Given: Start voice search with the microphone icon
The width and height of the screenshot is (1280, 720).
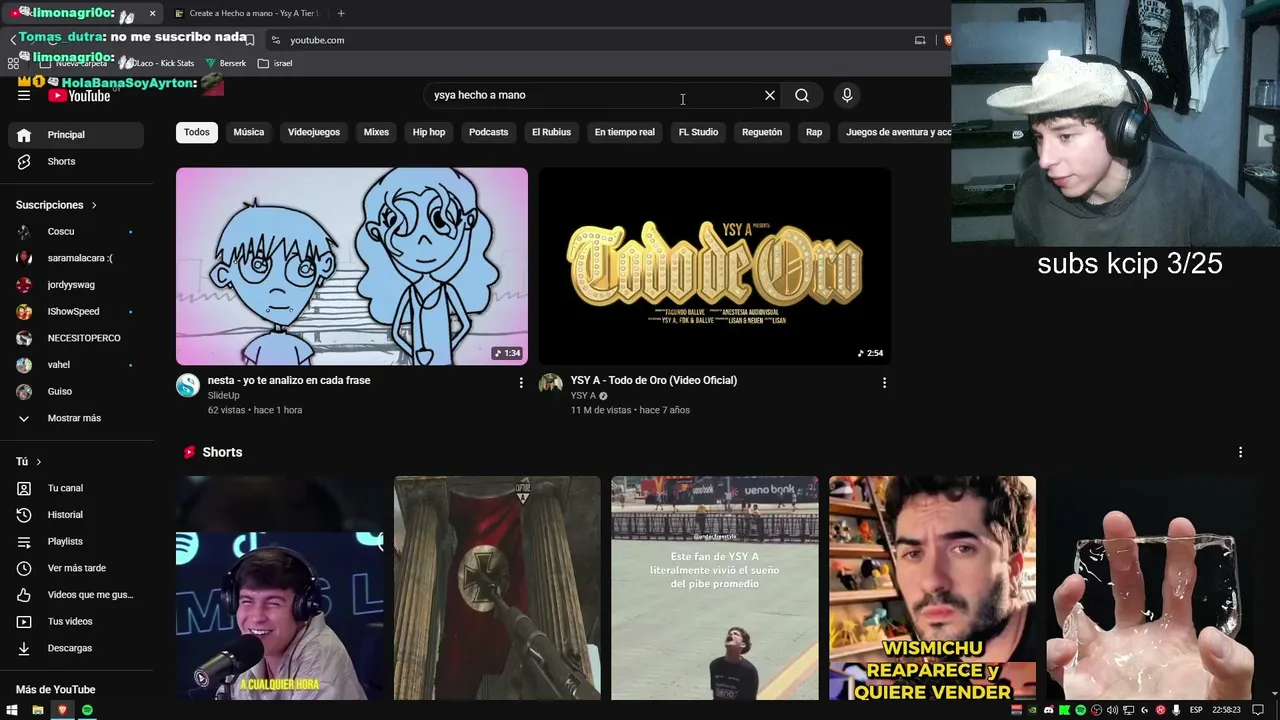Looking at the screenshot, I should click(847, 95).
